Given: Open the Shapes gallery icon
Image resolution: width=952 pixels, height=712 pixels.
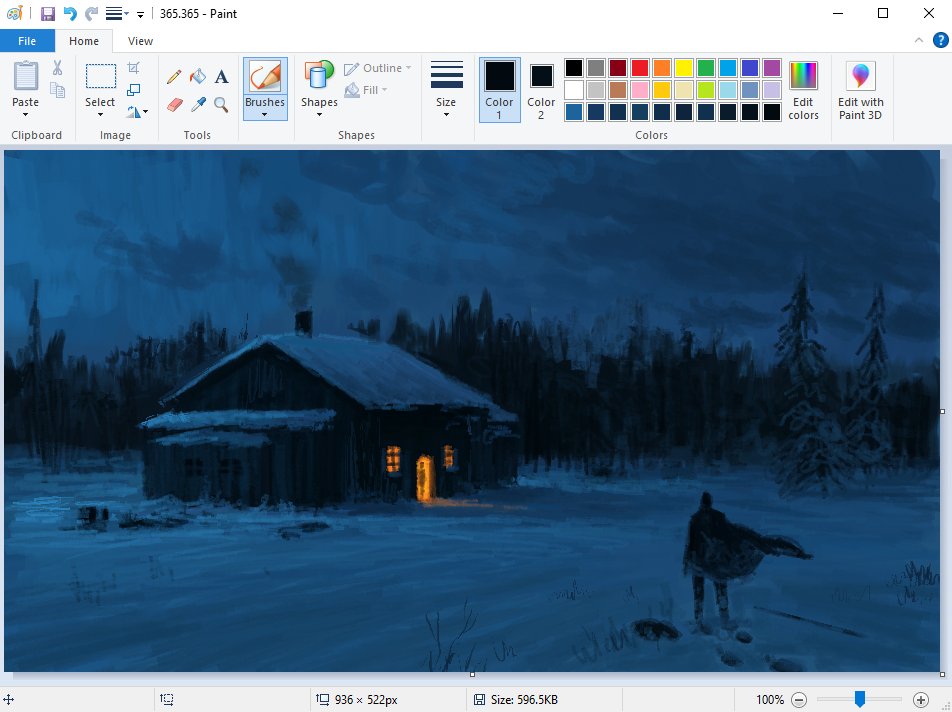Looking at the screenshot, I should point(319,76).
